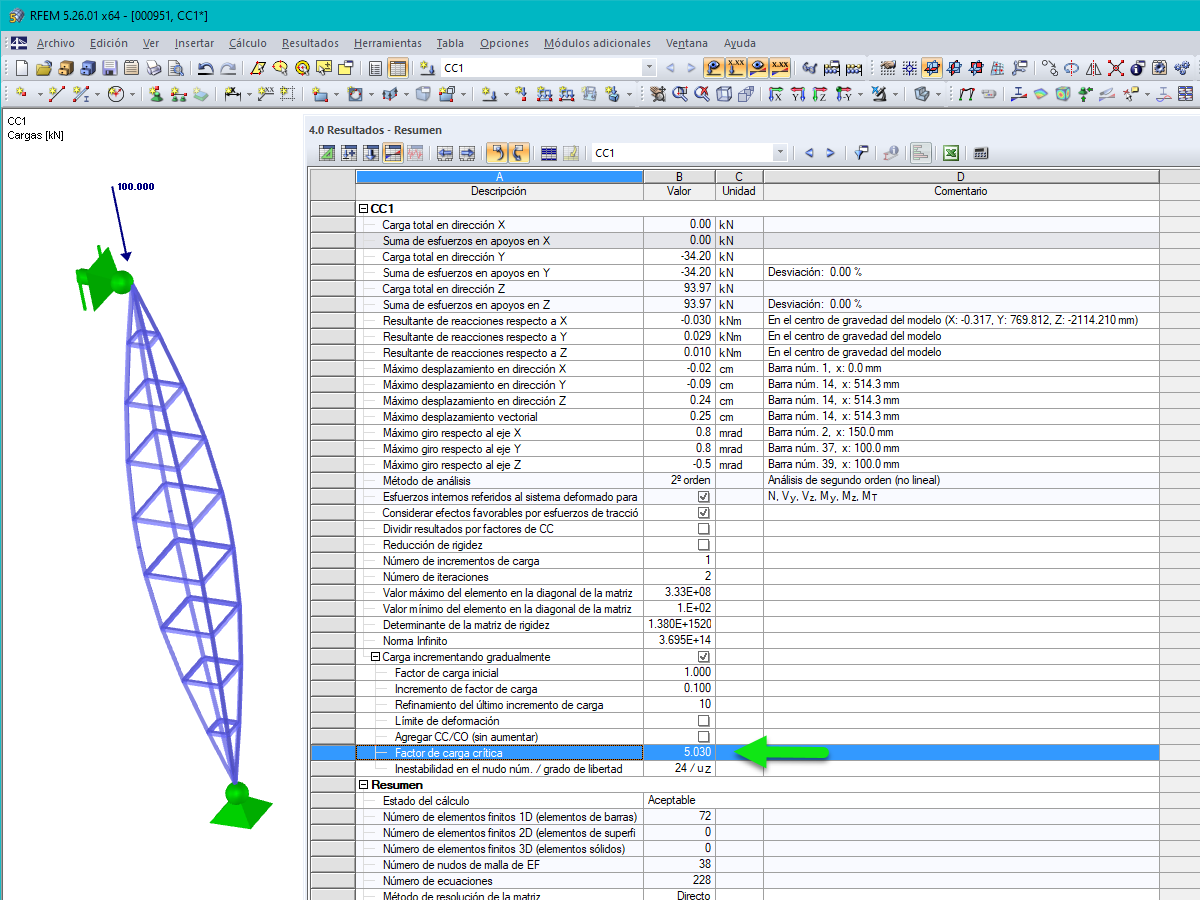1200x900 pixels.
Task: Collapse the Resumen group
Action: tap(362, 785)
